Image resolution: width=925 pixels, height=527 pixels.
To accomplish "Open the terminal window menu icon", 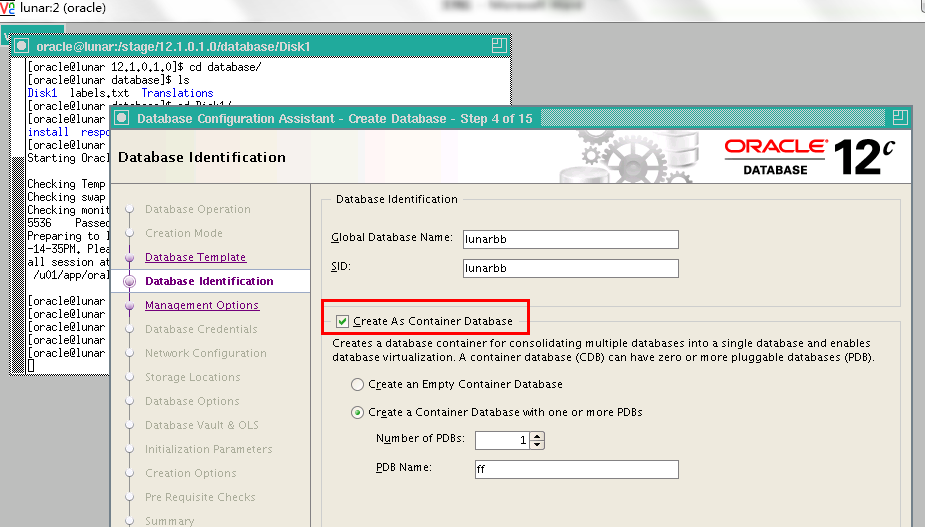I will [x=22, y=46].
